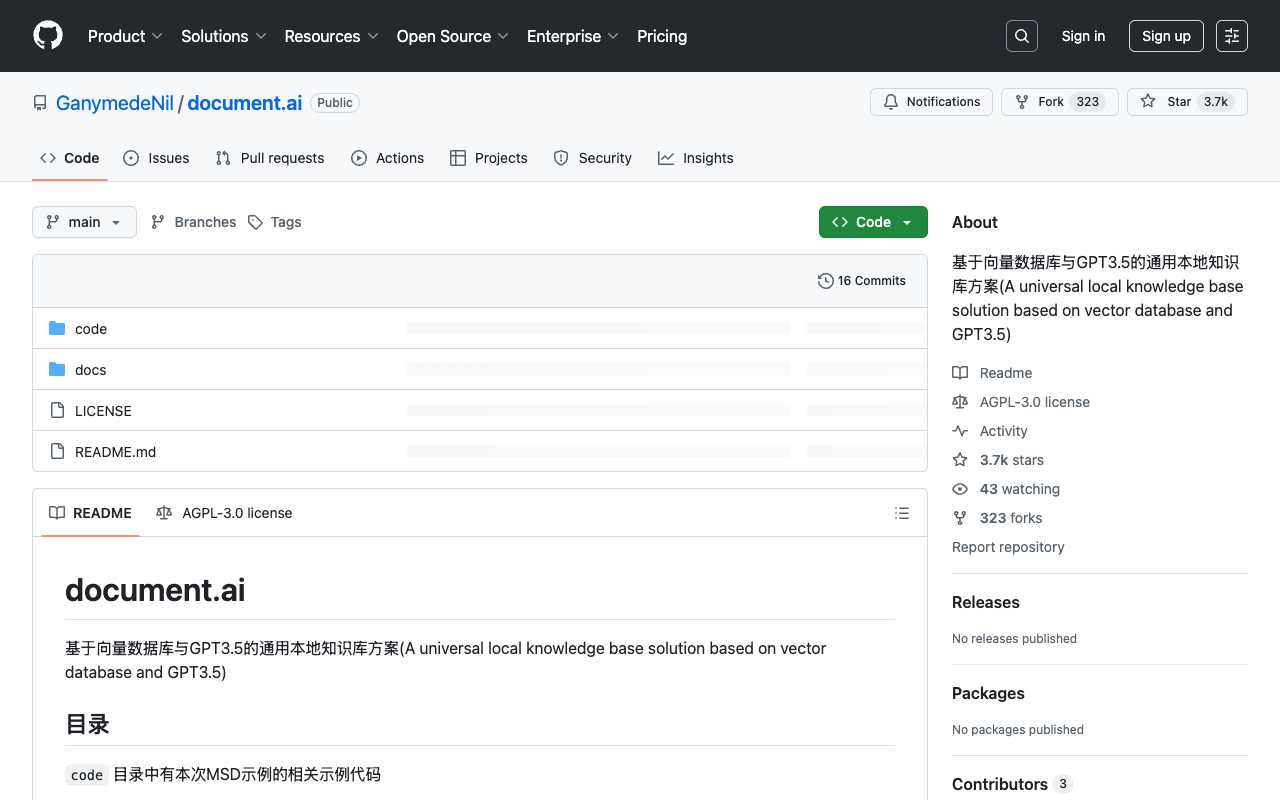Screen dimensions: 1280x800
Task: Click the GitHub logo icon
Action: pos(48,36)
